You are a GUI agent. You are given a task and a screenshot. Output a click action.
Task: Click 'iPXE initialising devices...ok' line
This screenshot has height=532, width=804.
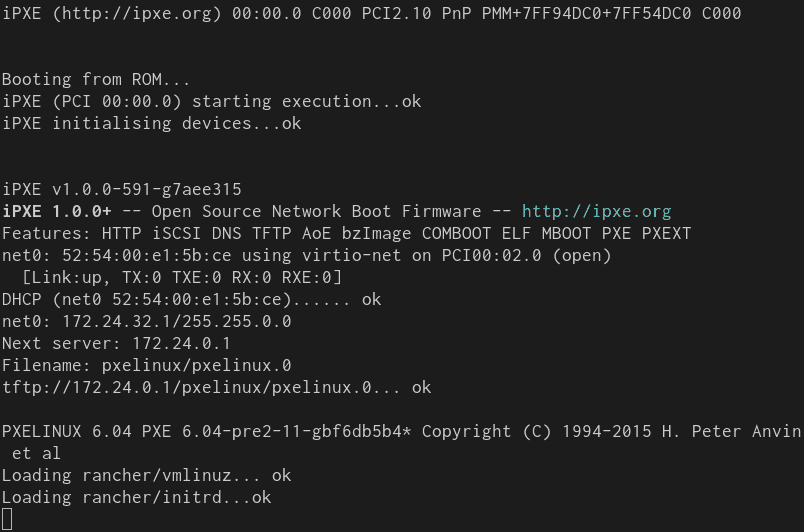(x=152, y=124)
